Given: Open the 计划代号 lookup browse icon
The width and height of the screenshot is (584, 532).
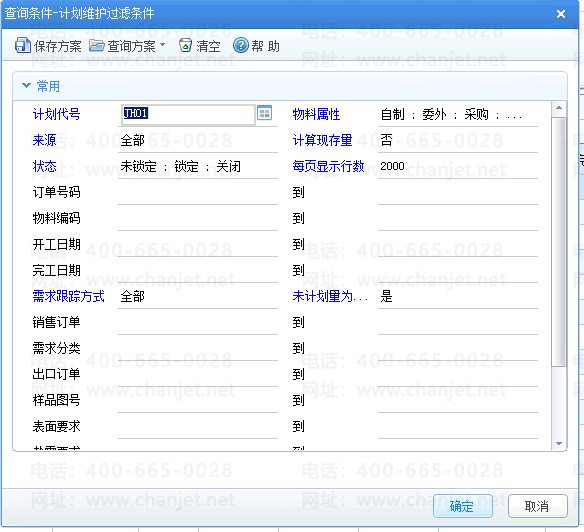Looking at the screenshot, I should (264, 113).
